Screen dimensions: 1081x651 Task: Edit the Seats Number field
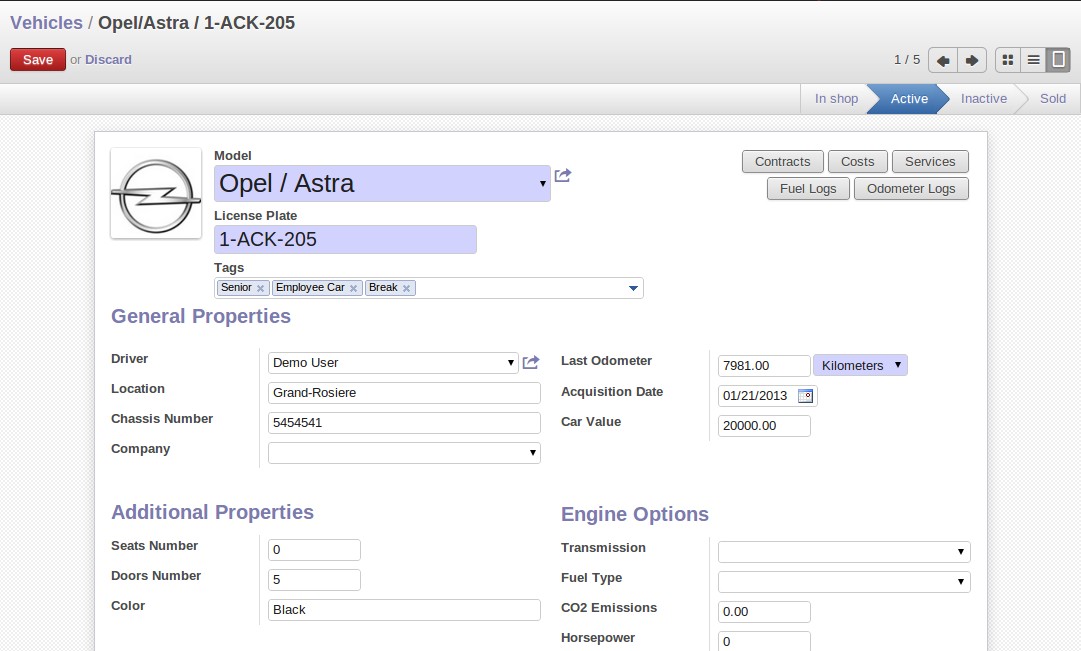[314, 550]
